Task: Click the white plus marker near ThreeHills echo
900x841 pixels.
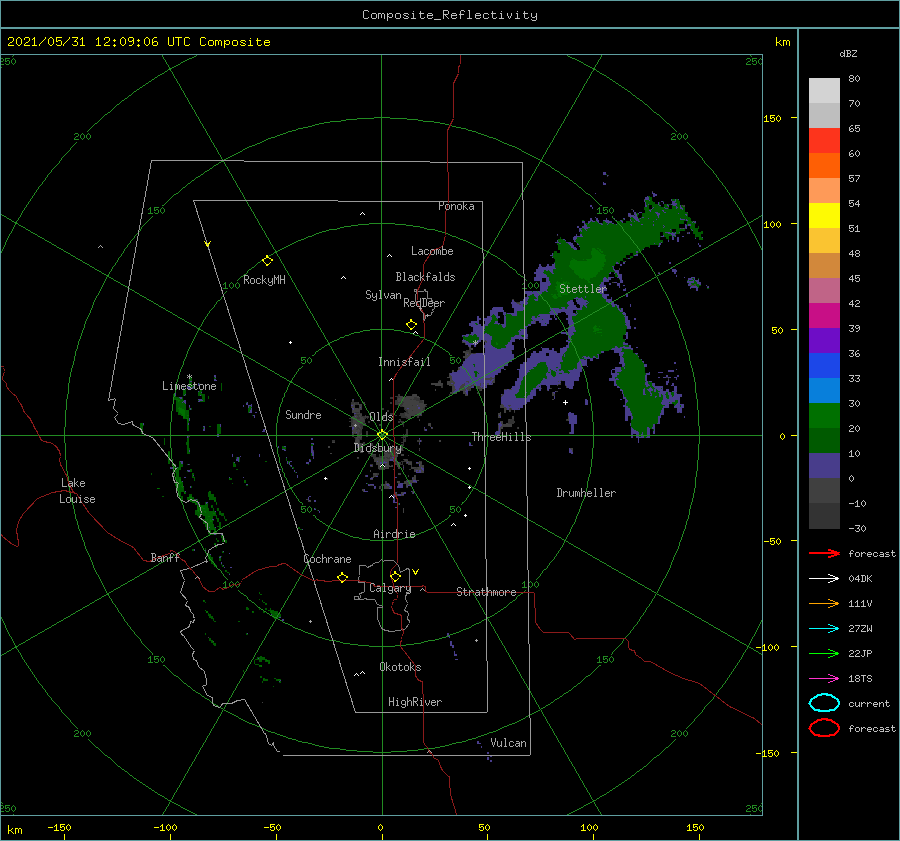Action: click(x=565, y=402)
